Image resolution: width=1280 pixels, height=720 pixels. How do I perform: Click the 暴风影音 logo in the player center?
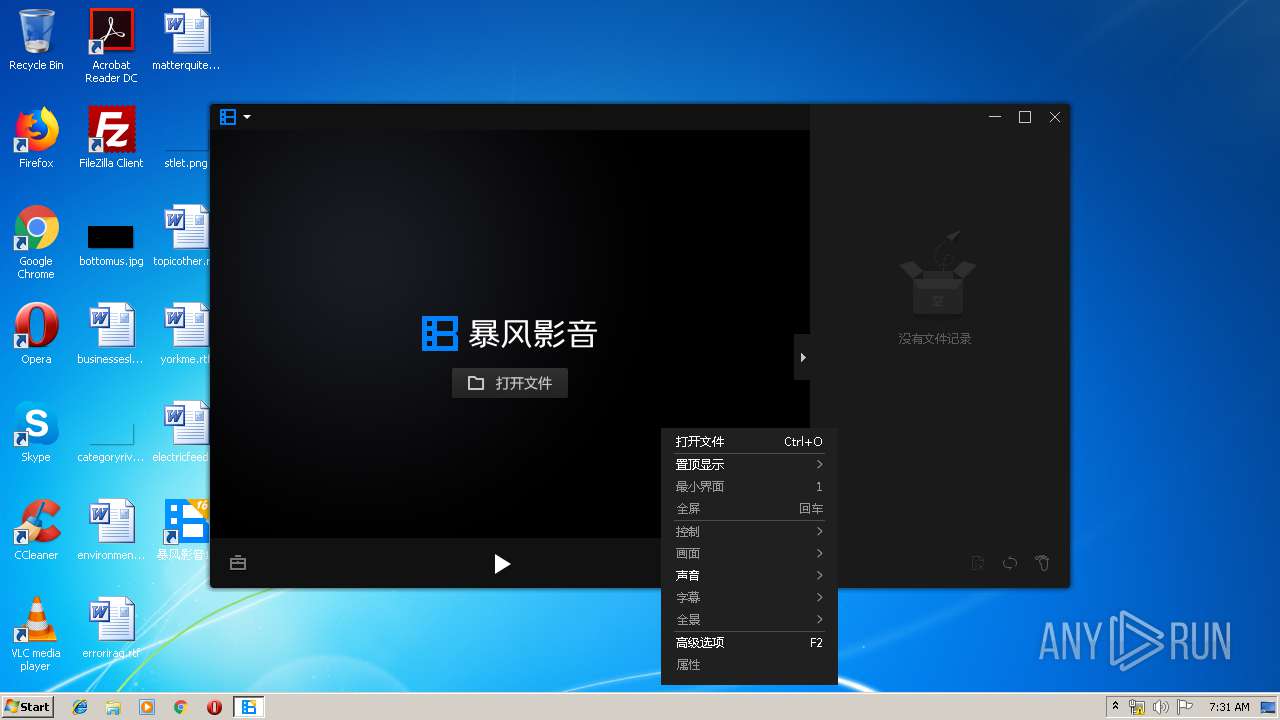(510, 333)
